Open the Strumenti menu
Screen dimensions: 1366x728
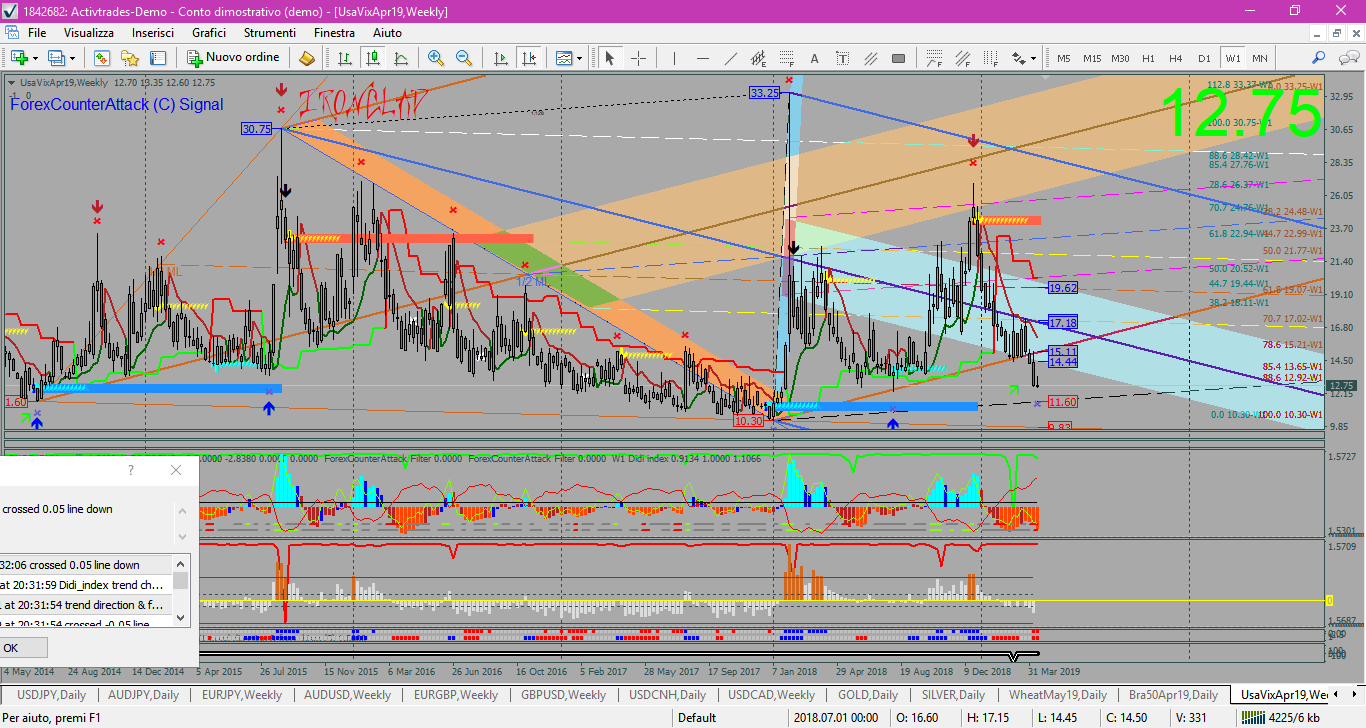[269, 33]
